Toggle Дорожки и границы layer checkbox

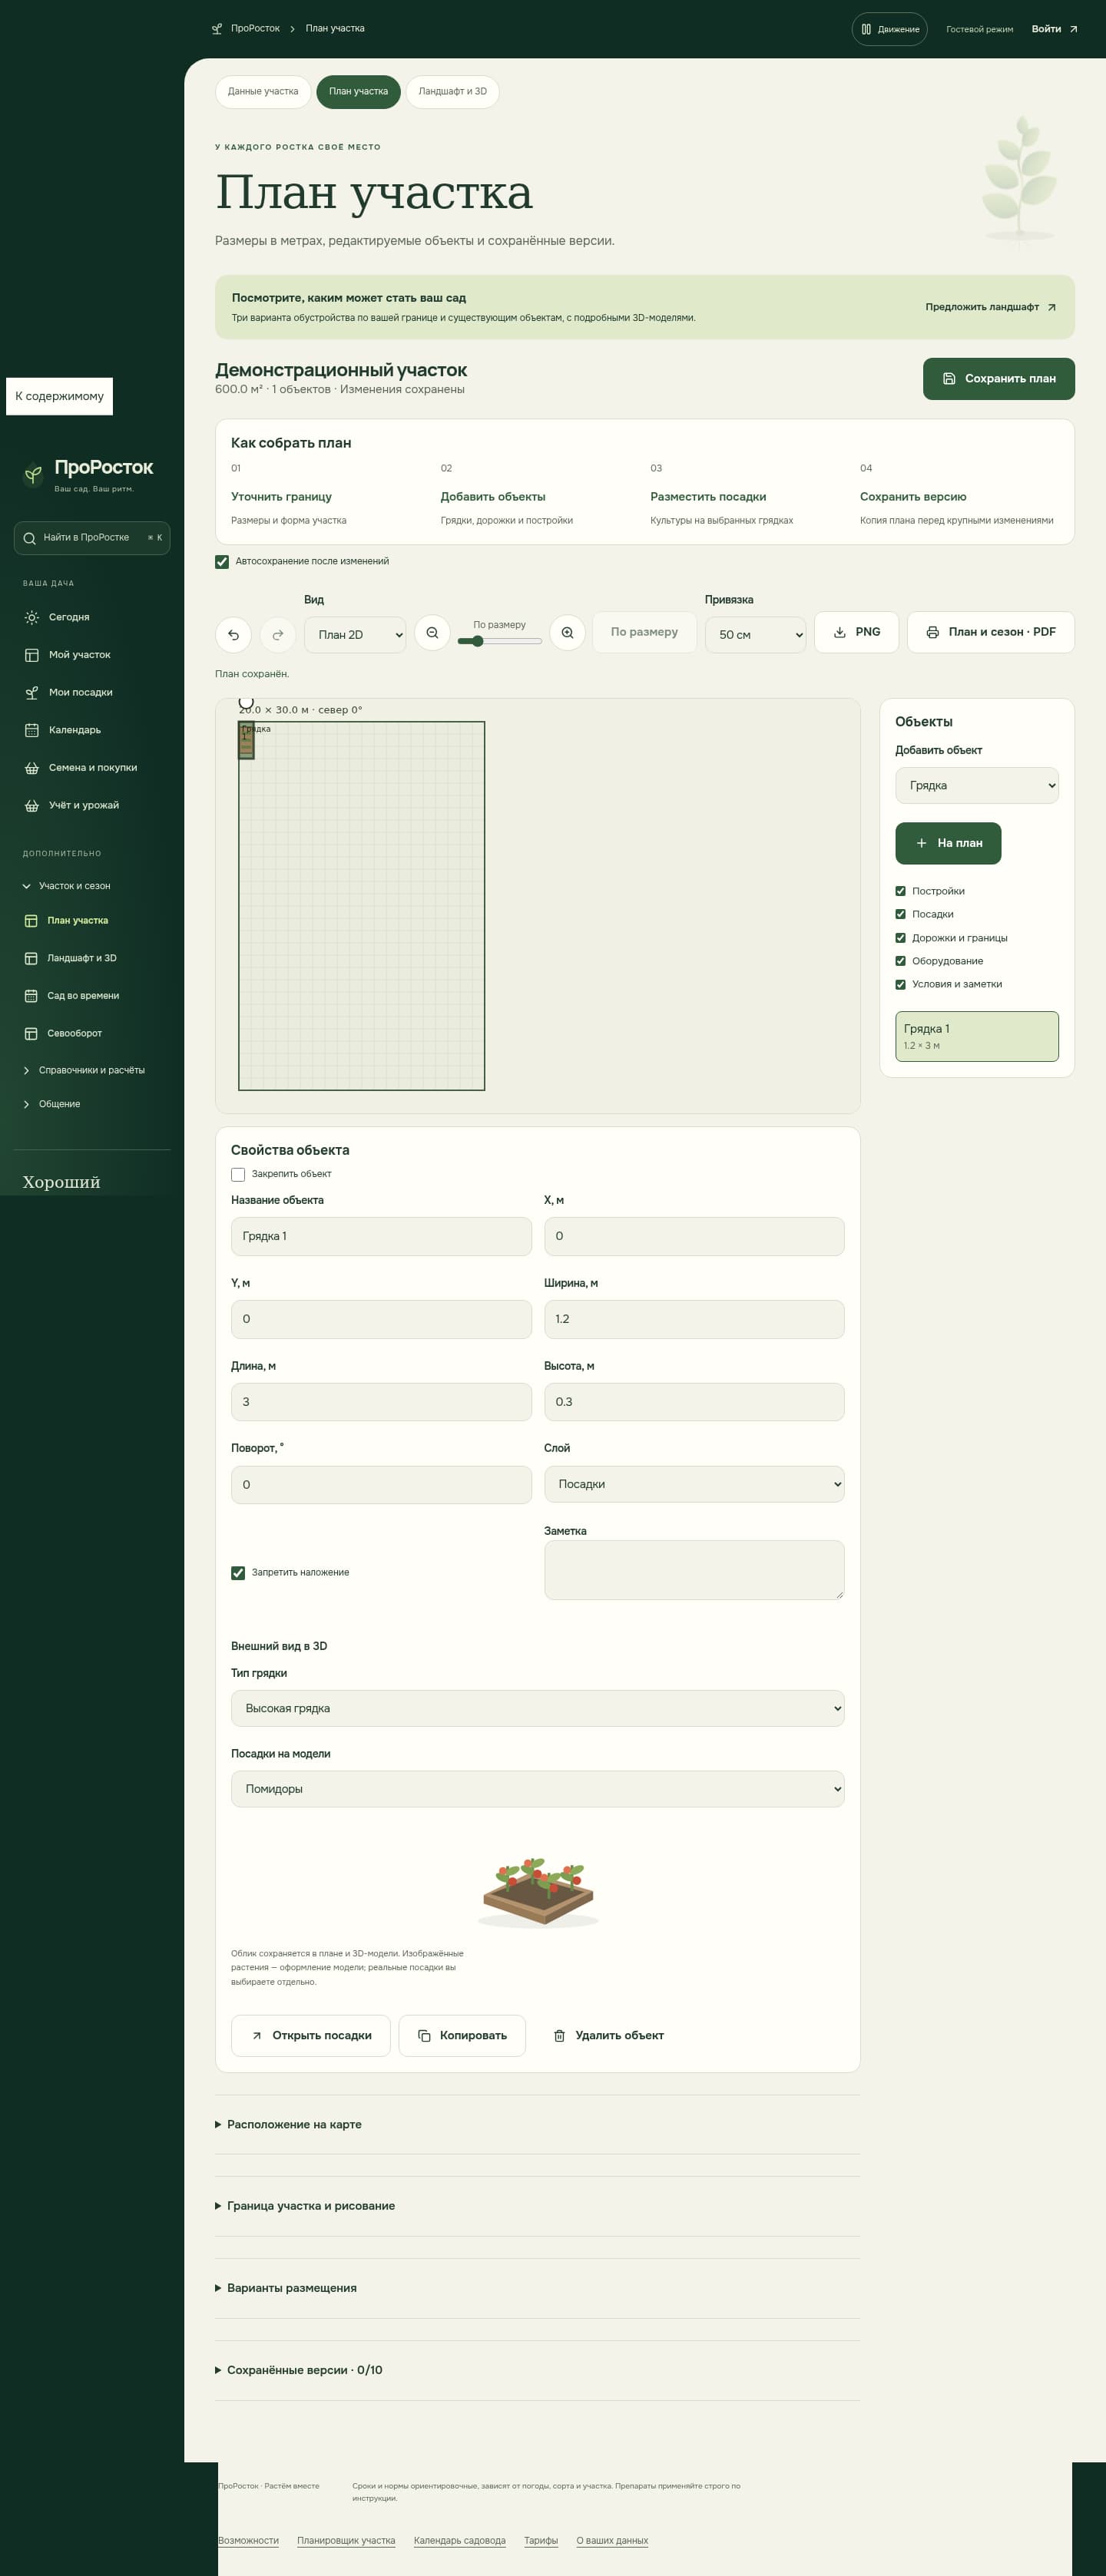[900, 938]
